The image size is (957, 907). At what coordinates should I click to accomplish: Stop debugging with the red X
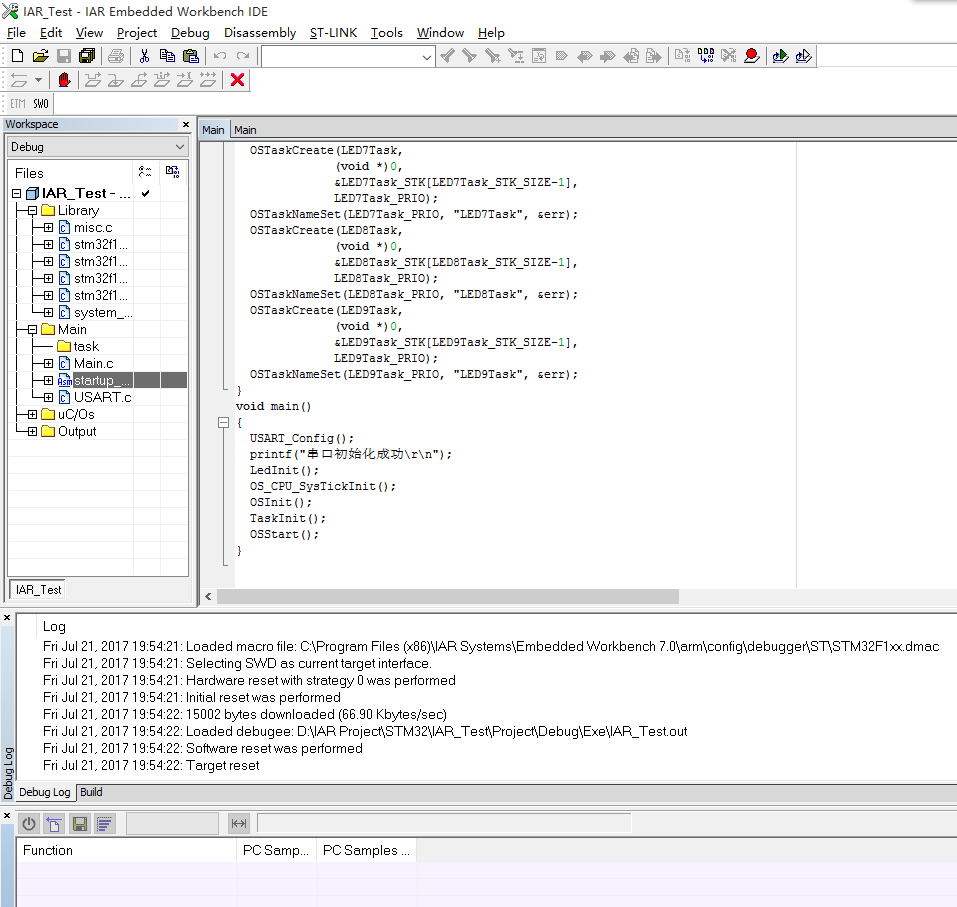point(237,80)
